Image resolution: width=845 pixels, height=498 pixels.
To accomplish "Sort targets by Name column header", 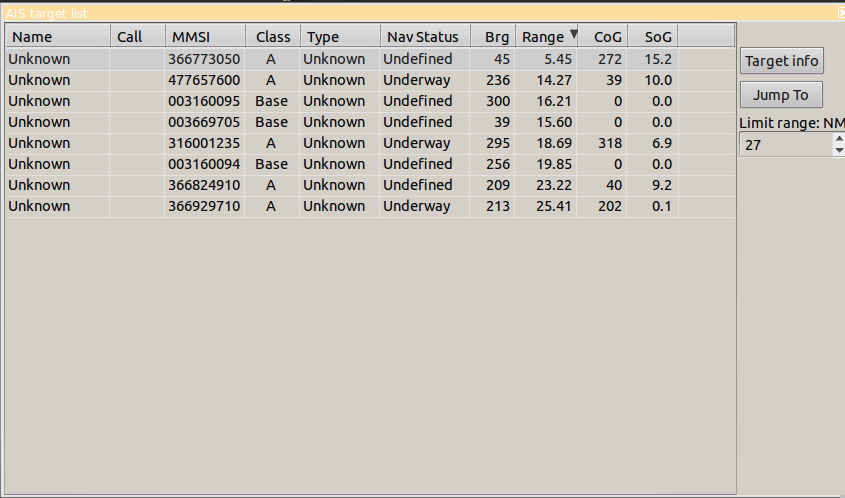I will tap(57, 37).
